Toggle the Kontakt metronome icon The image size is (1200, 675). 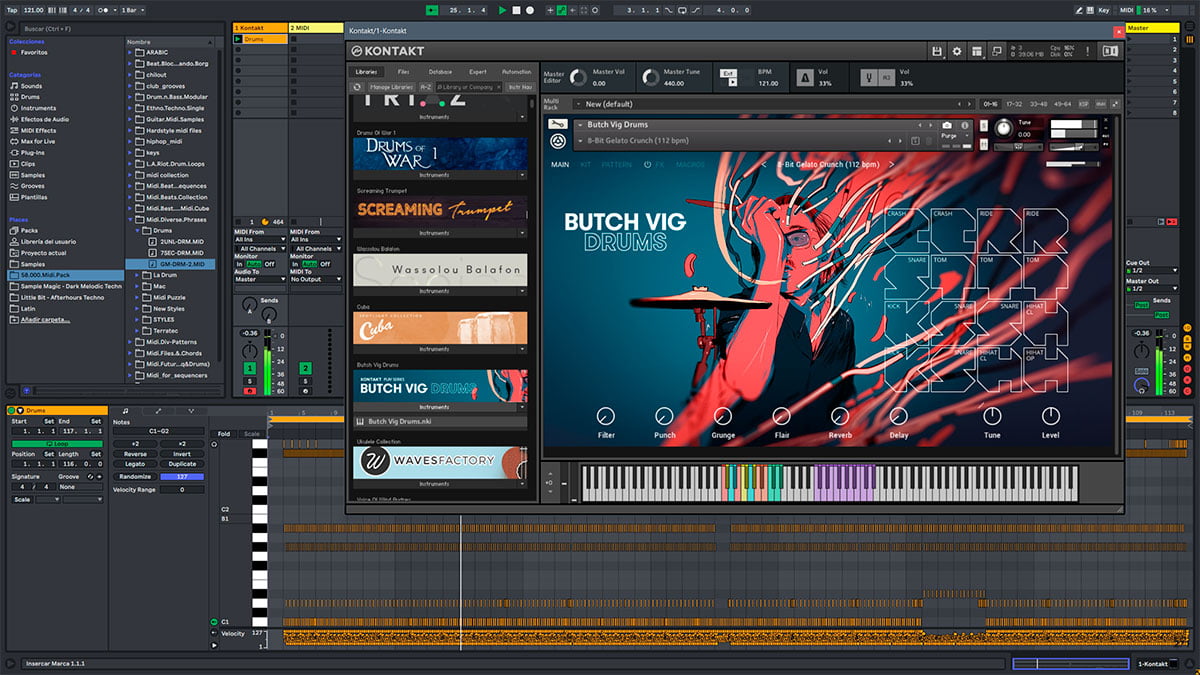point(805,77)
